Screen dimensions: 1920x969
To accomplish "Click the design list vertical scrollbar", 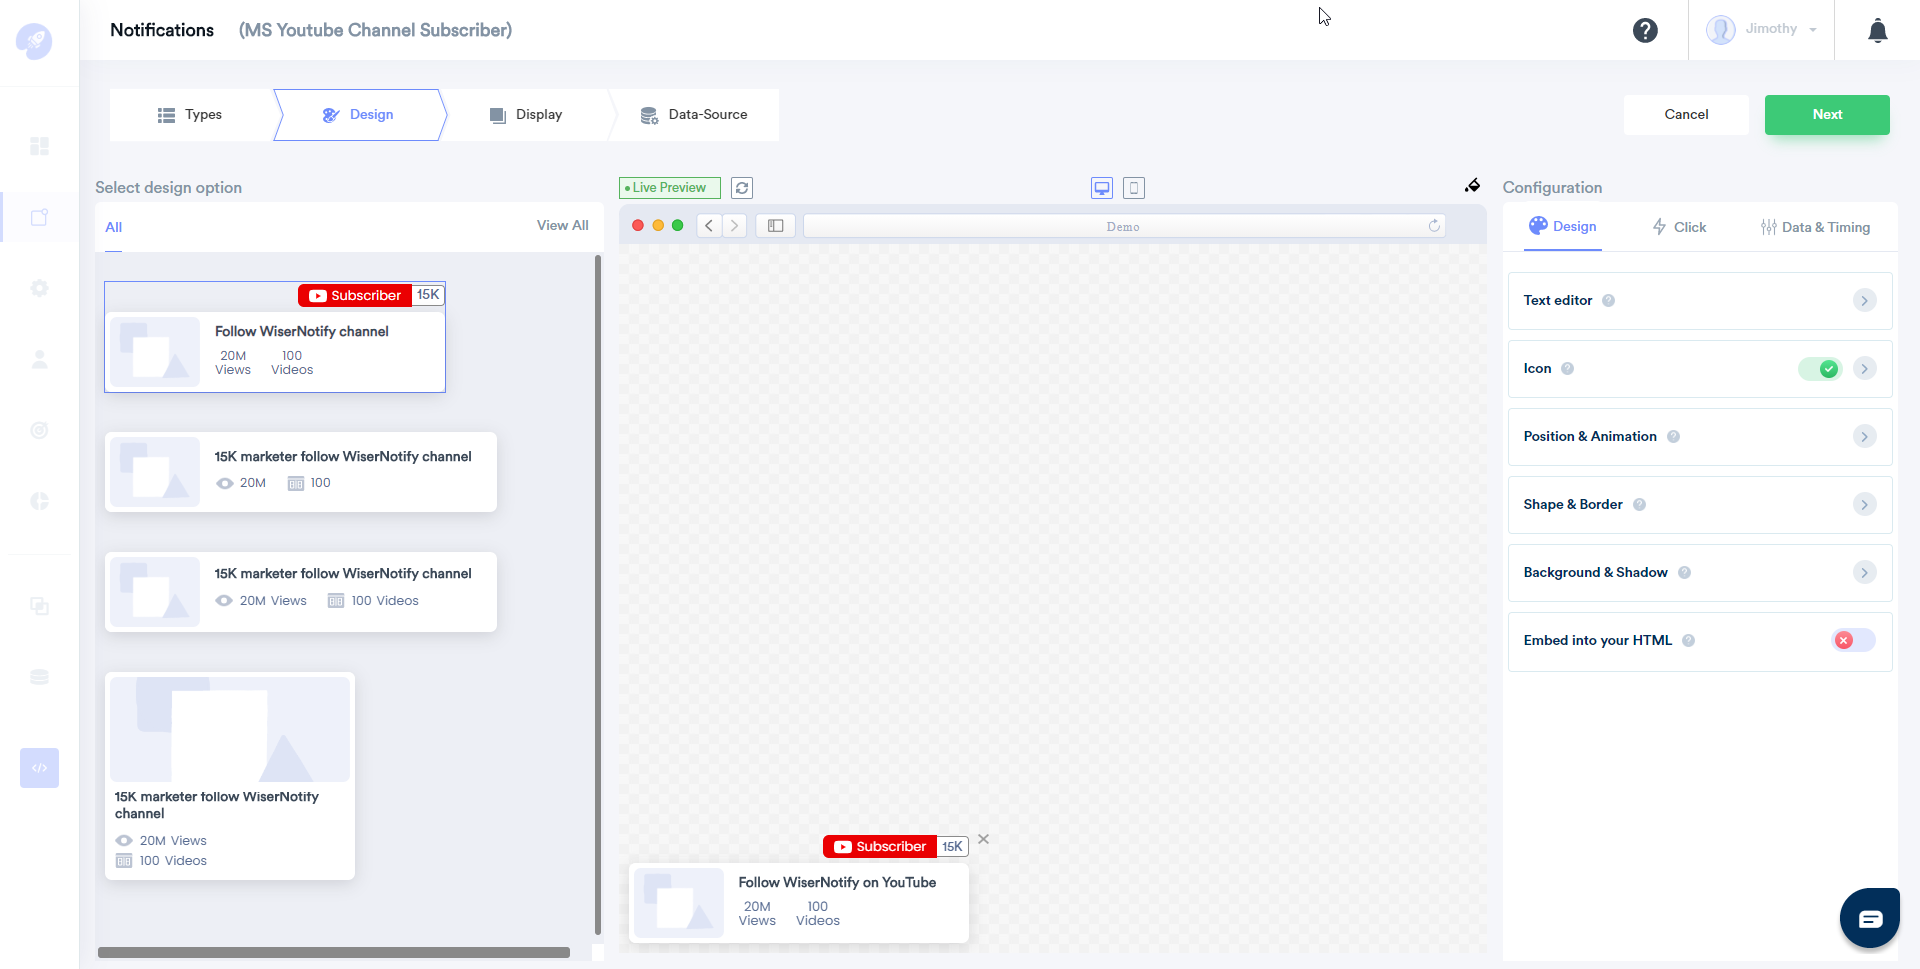I will 598,594.
